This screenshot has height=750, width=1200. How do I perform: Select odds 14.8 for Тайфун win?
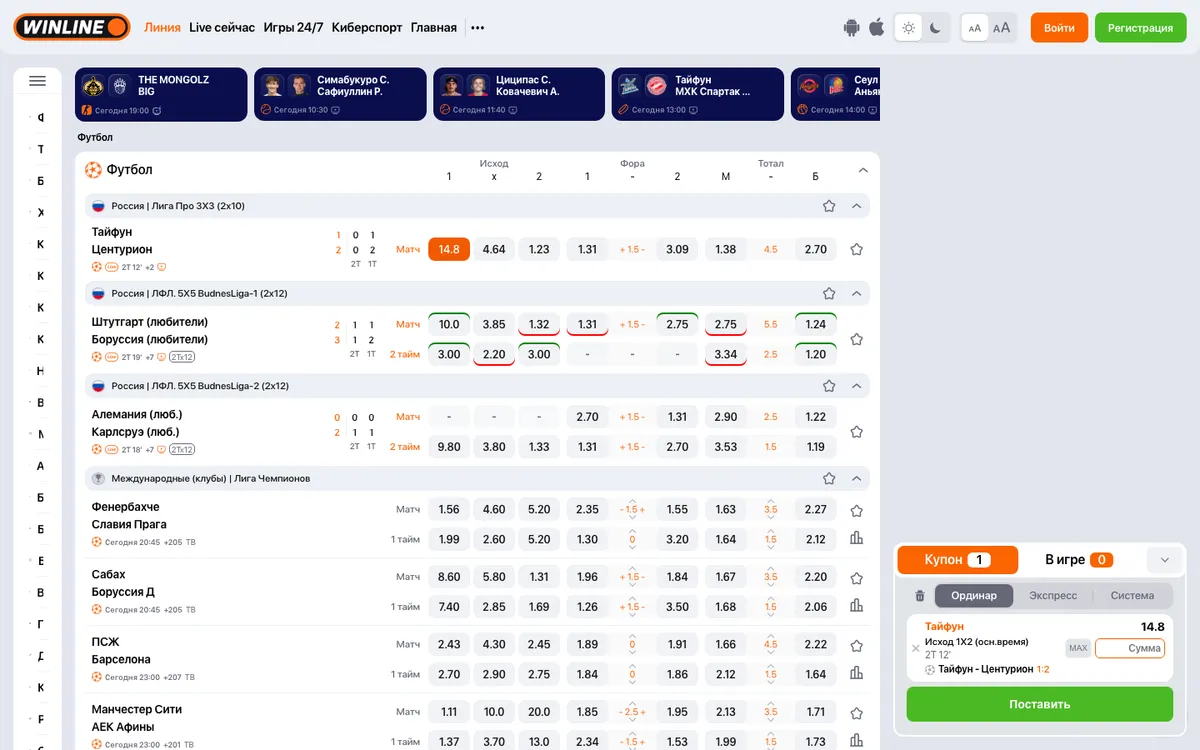click(x=449, y=249)
